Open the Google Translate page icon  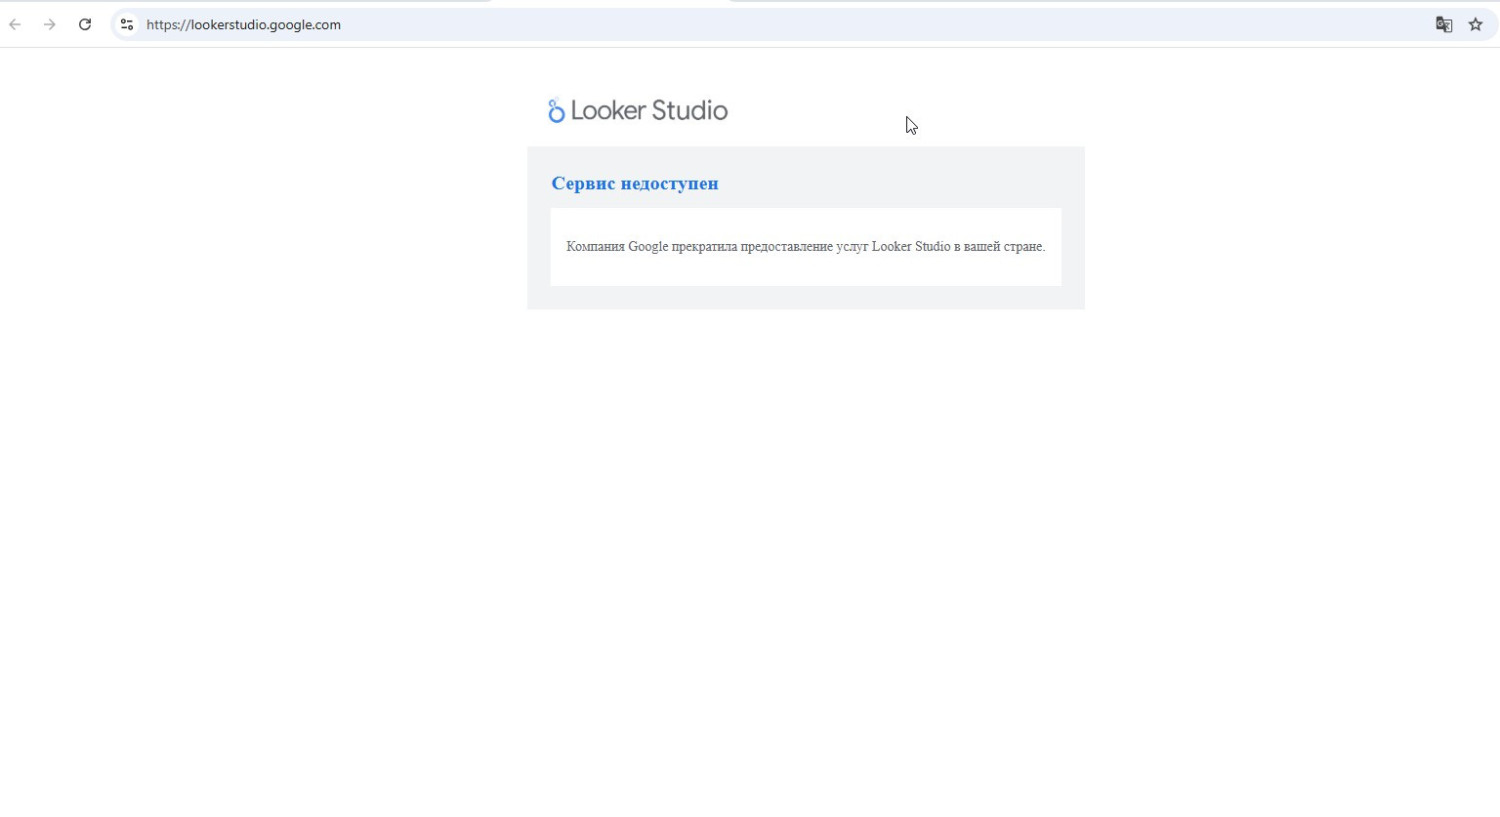point(1443,25)
